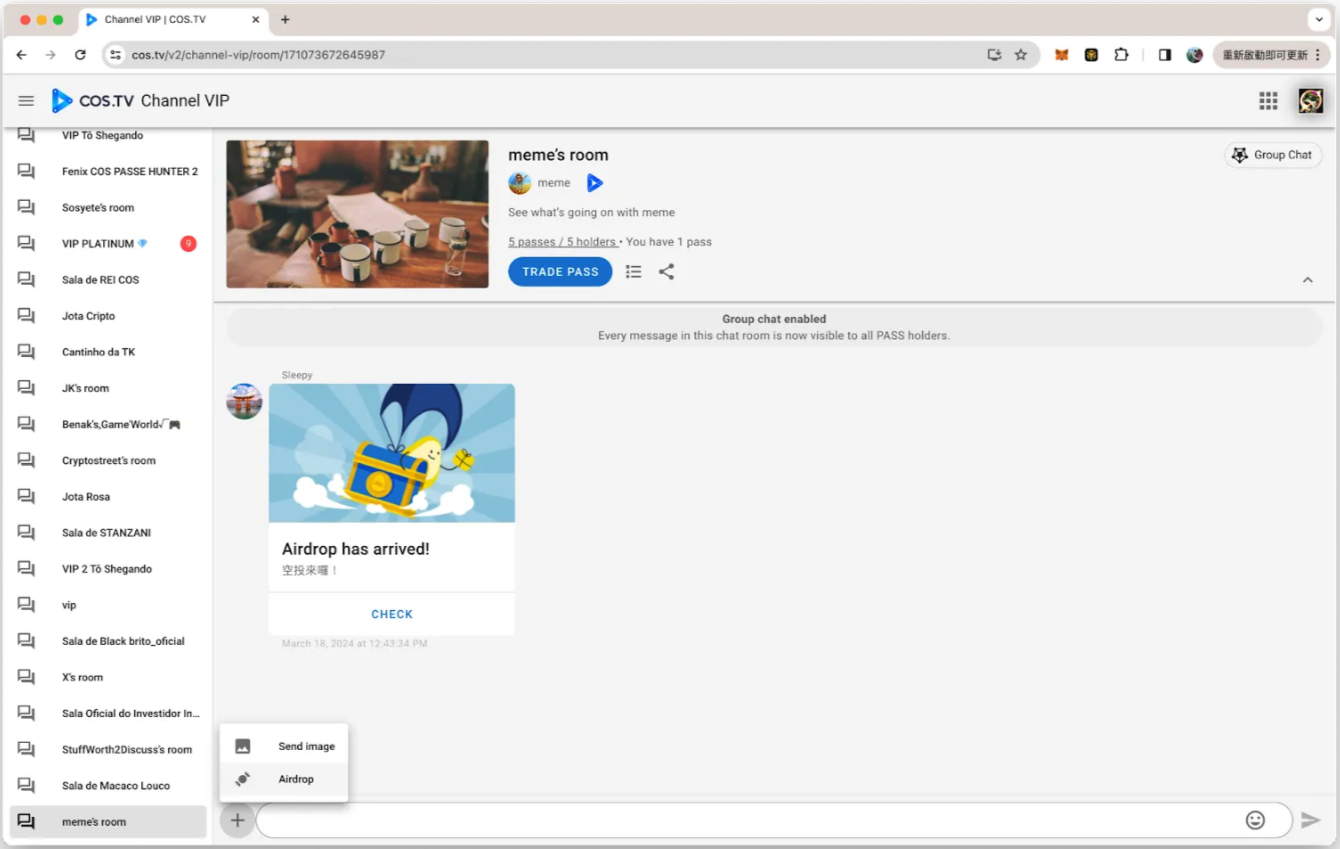Open a new browser tab
Viewport: 1340px width, 849px height.
coord(285,19)
